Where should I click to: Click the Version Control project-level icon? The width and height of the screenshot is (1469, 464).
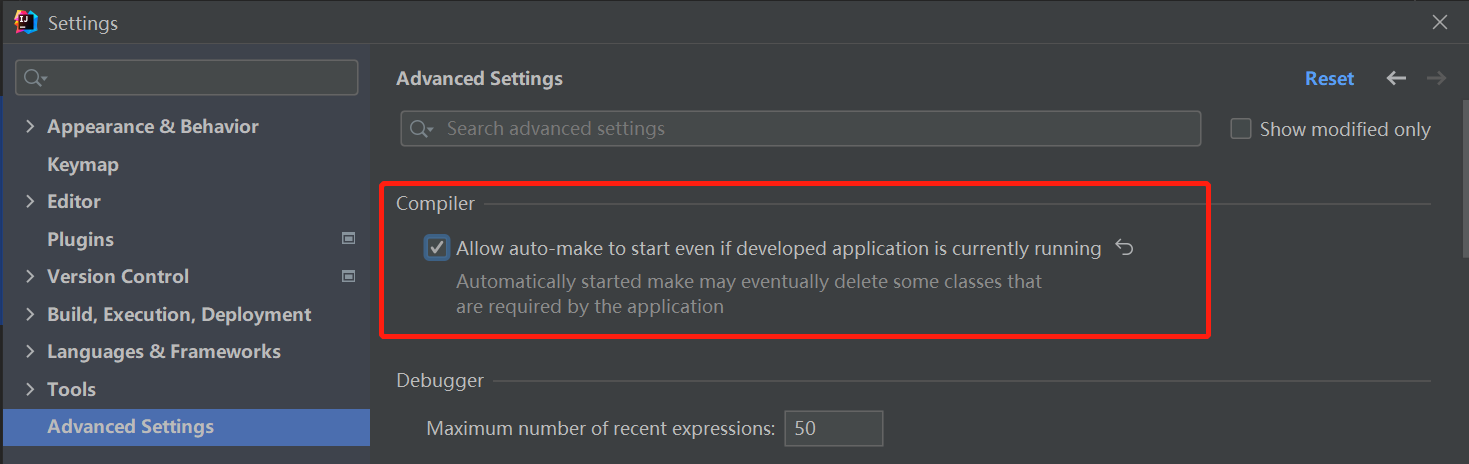348,276
